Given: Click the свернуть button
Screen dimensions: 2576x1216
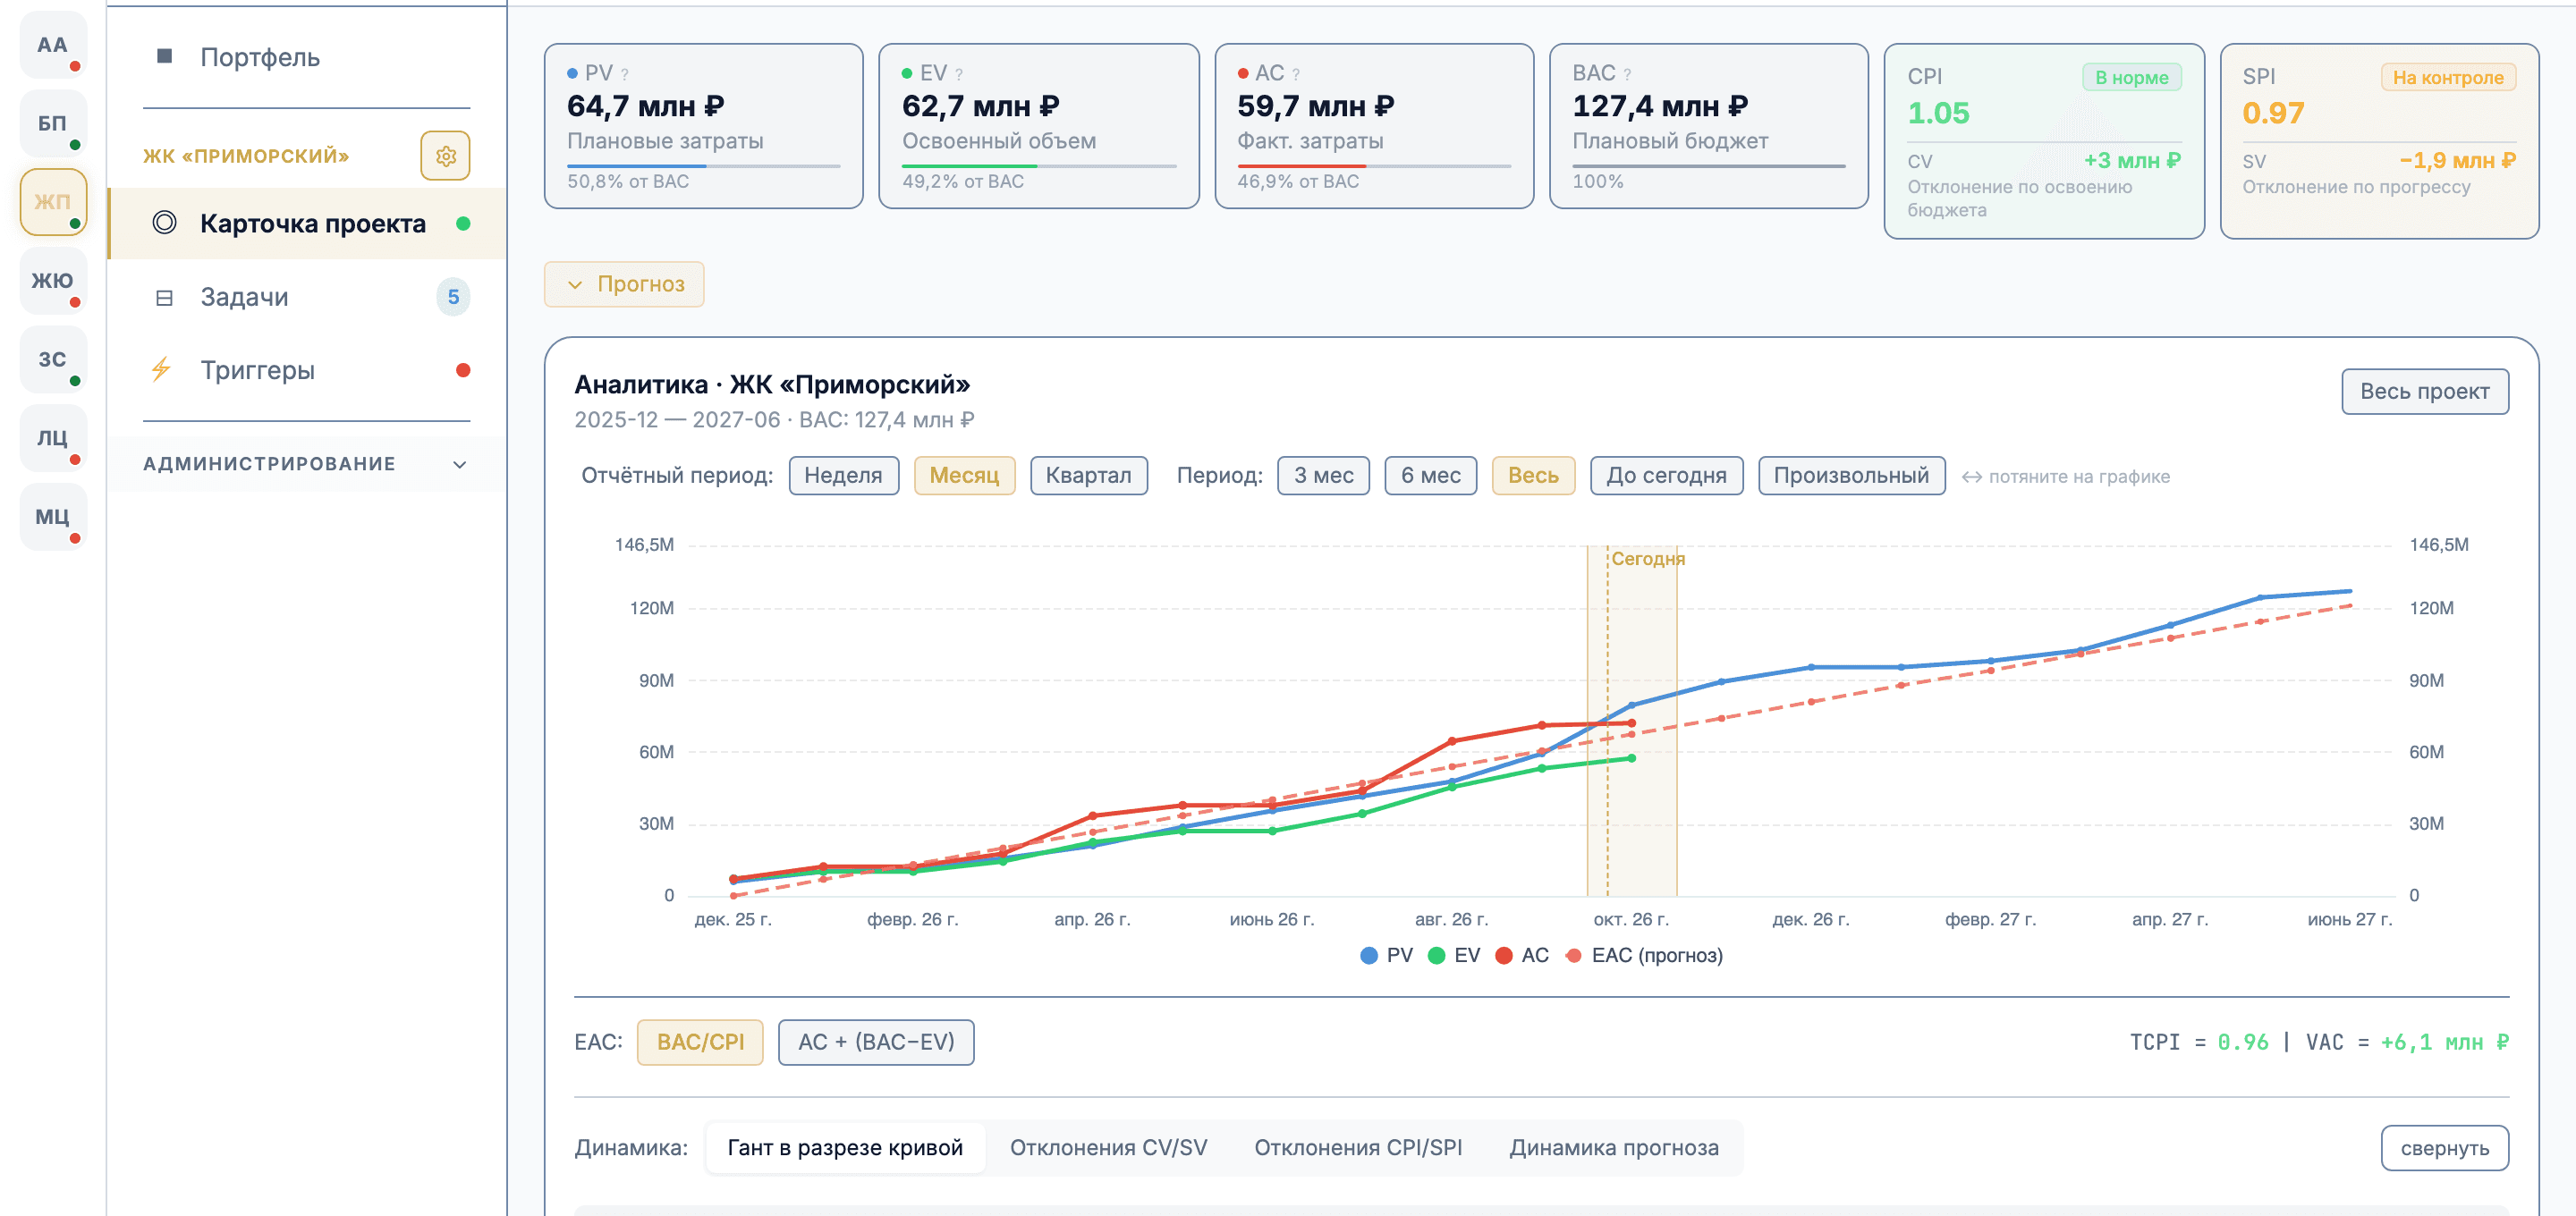Looking at the screenshot, I should pyautogui.click(x=2444, y=1148).
